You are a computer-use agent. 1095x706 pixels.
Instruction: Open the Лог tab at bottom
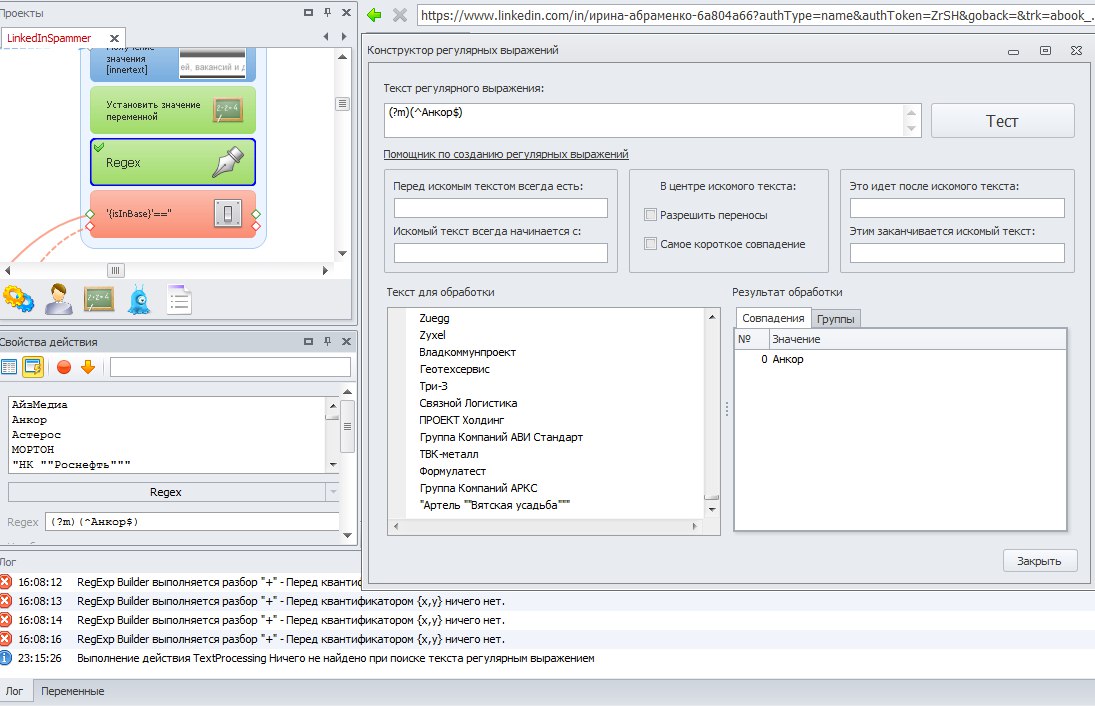tap(15, 691)
